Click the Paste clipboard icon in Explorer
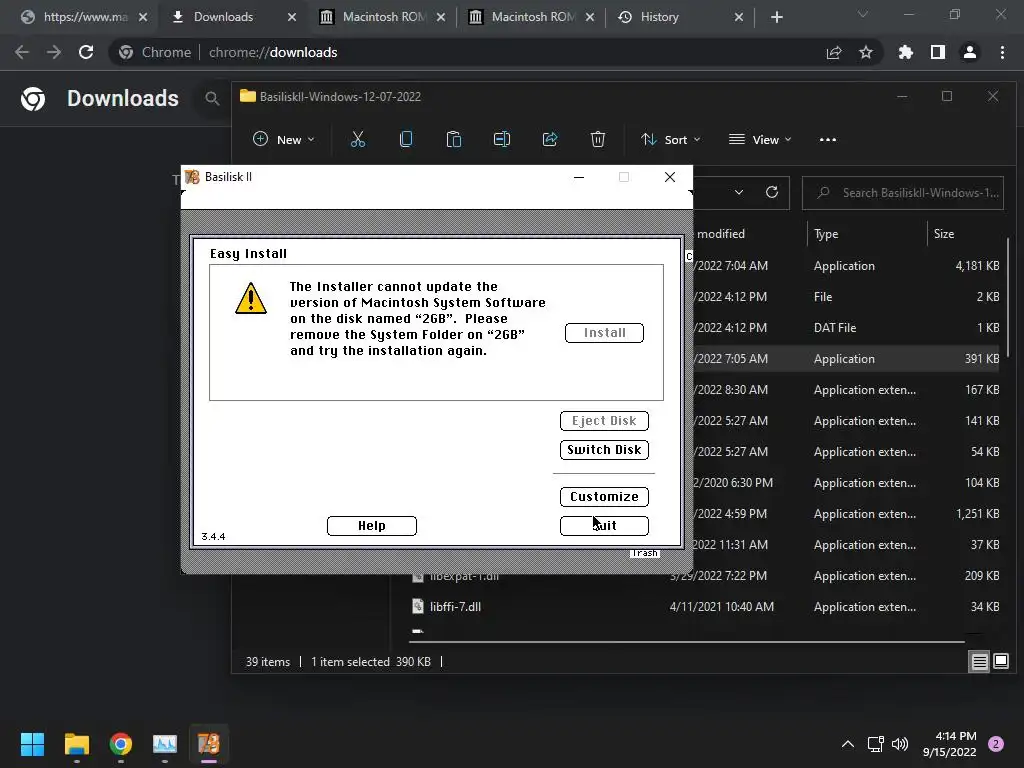 coord(454,139)
